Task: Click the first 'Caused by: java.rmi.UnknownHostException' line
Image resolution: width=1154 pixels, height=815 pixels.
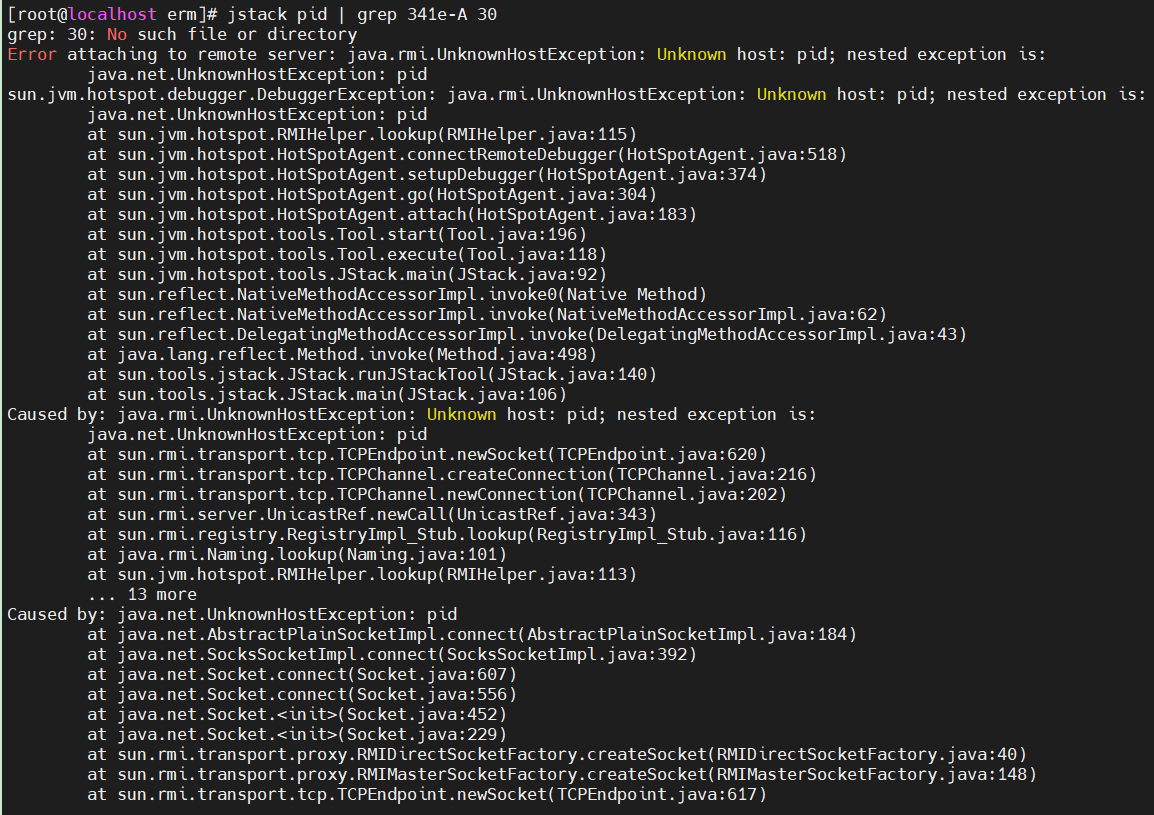Action: click(411, 414)
